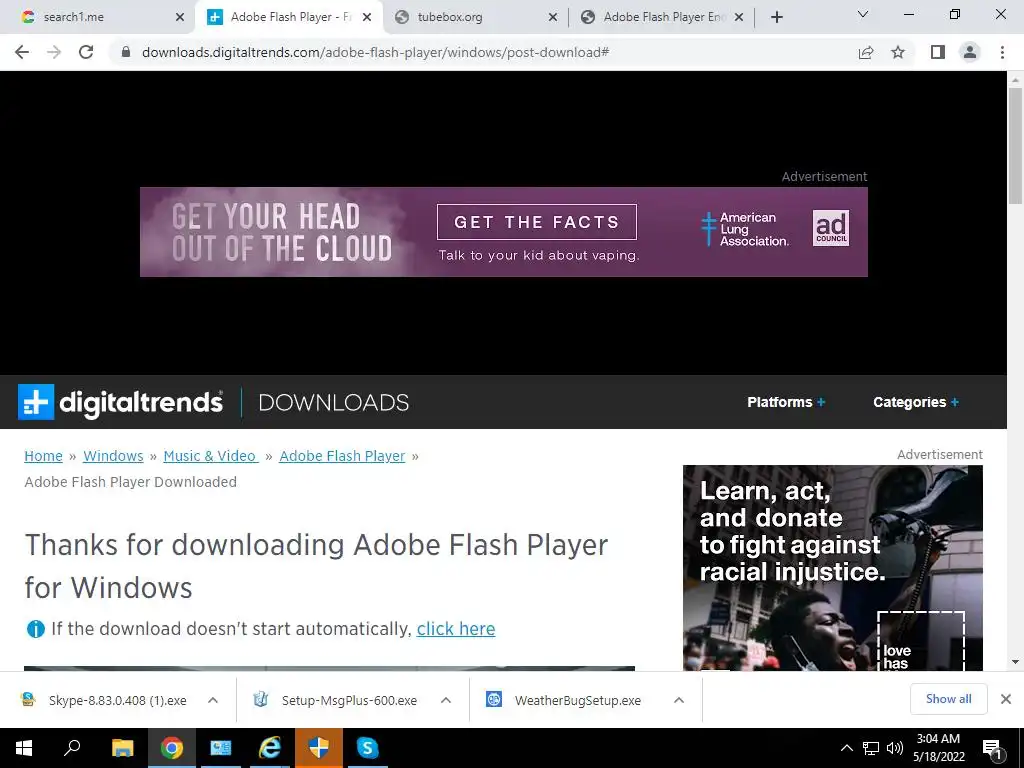This screenshot has width=1024, height=768.
Task: Click the blue info icon
Action: tap(35, 629)
